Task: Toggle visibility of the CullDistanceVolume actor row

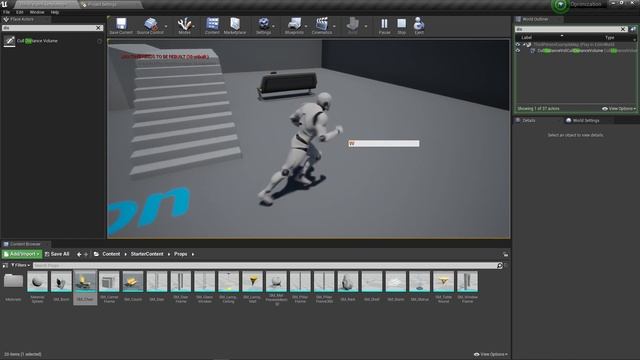Action: [518, 51]
